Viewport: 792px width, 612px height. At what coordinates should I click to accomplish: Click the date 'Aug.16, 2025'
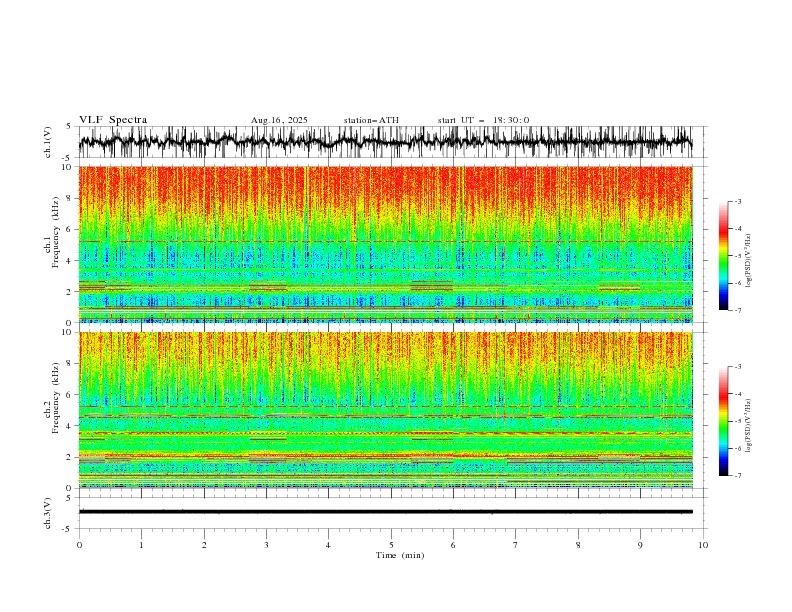[x=279, y=120]
